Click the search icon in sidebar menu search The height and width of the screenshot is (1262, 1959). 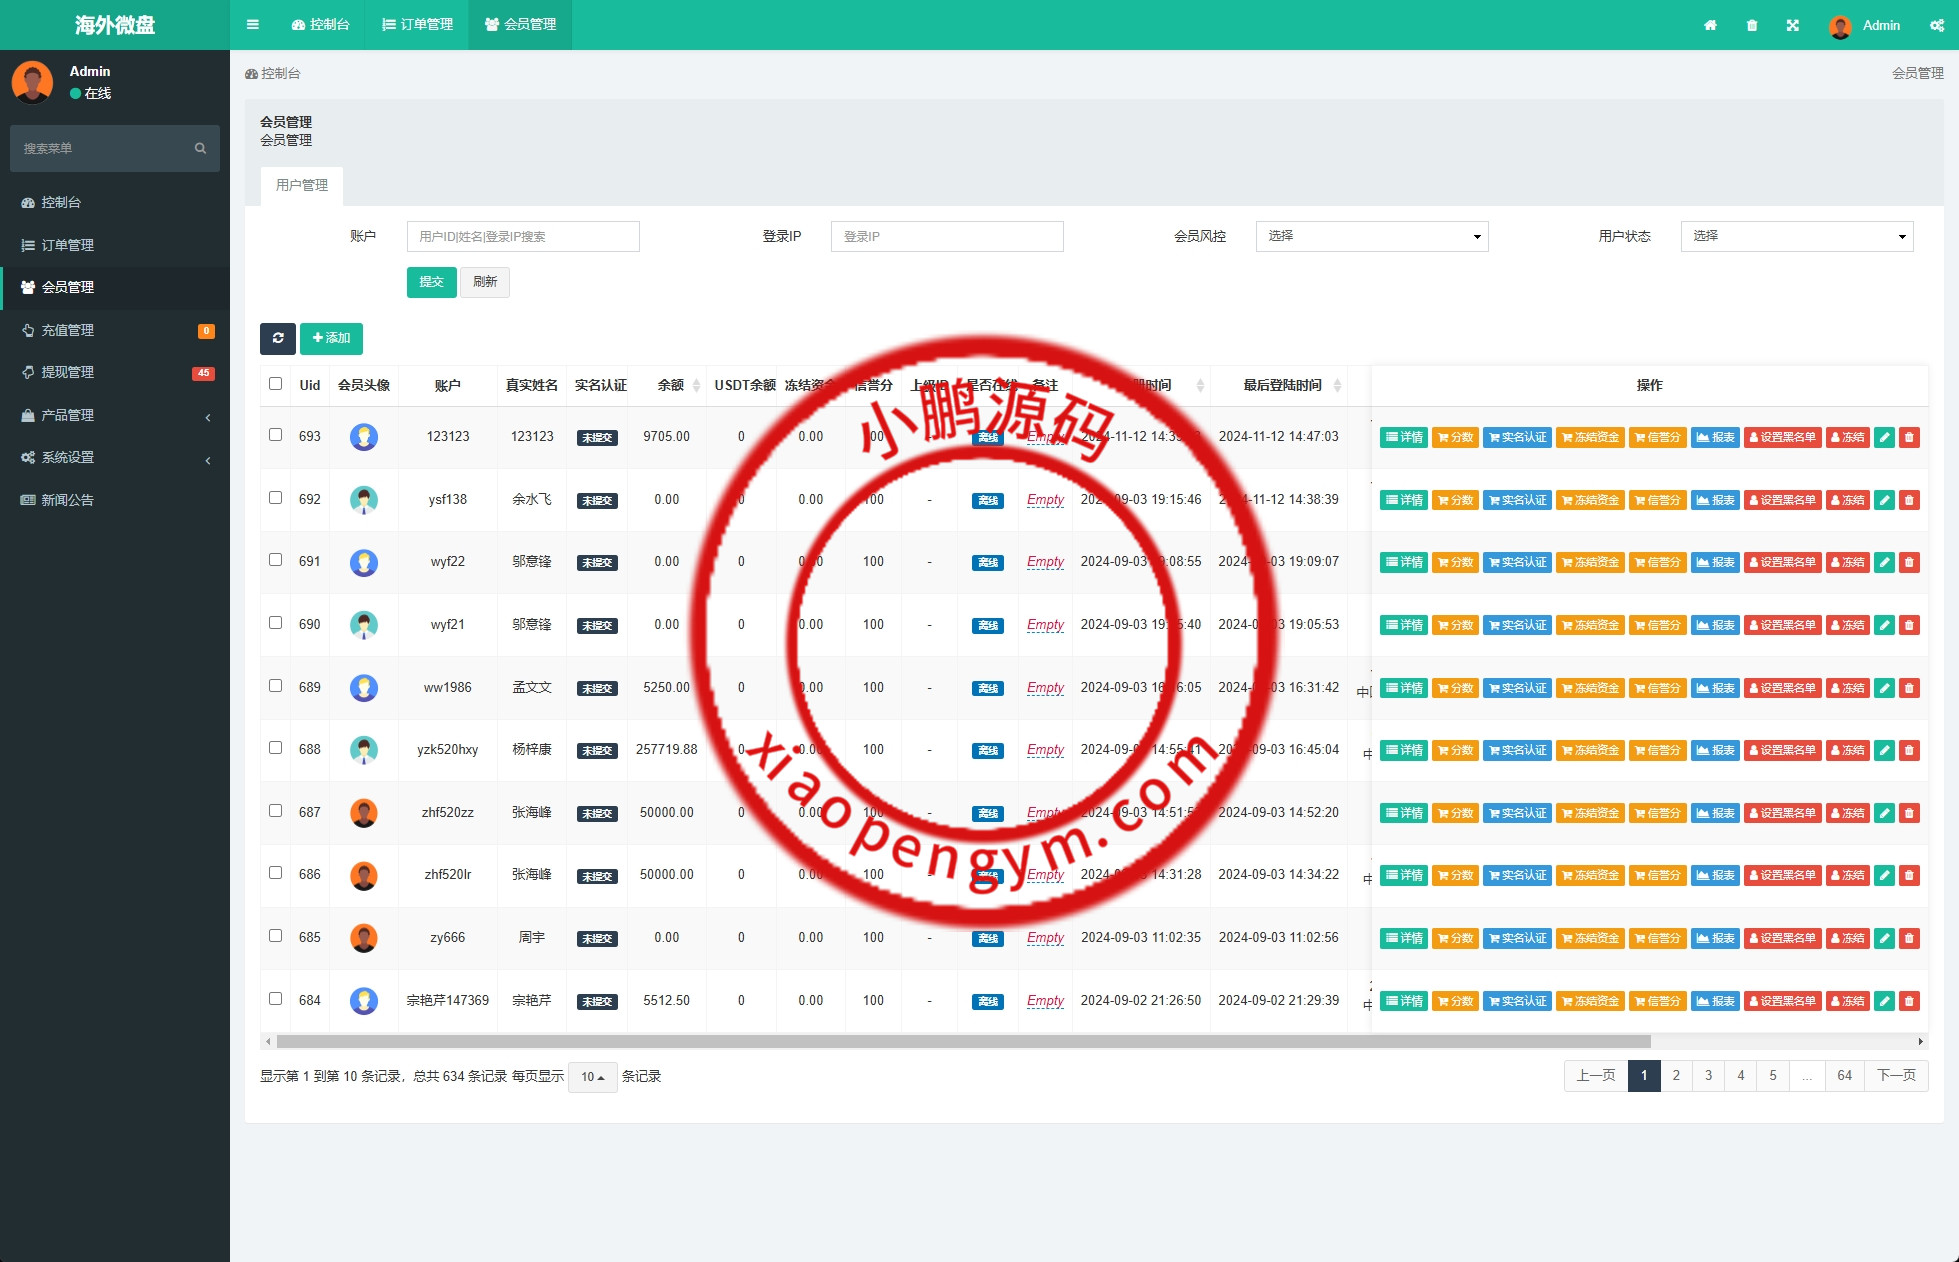coord(200,148)
